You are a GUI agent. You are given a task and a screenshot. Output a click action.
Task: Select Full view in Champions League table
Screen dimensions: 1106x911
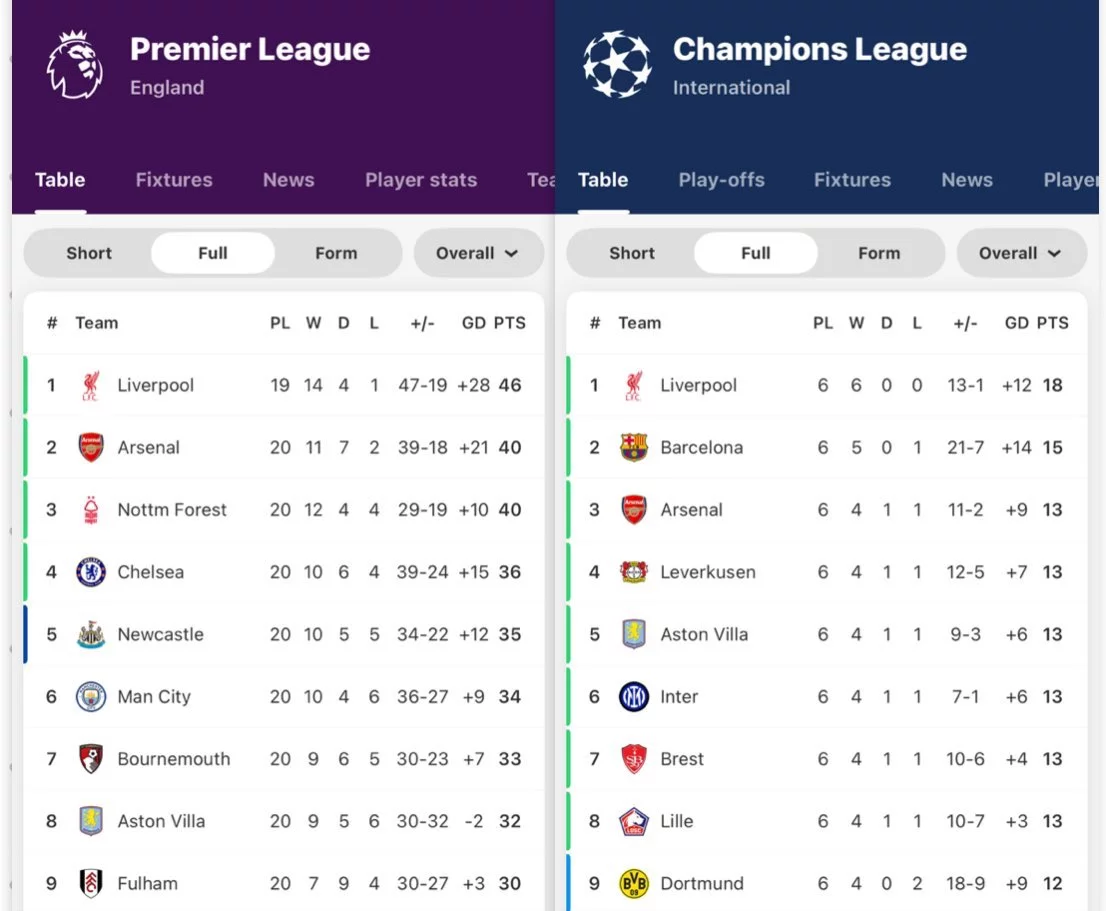755,253
